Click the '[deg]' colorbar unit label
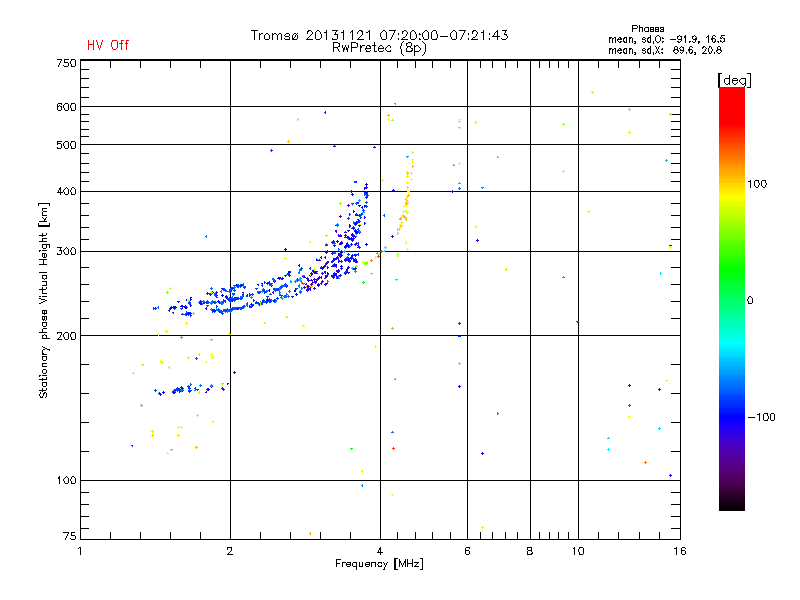800x600 pixels. (x=734, y=80)
